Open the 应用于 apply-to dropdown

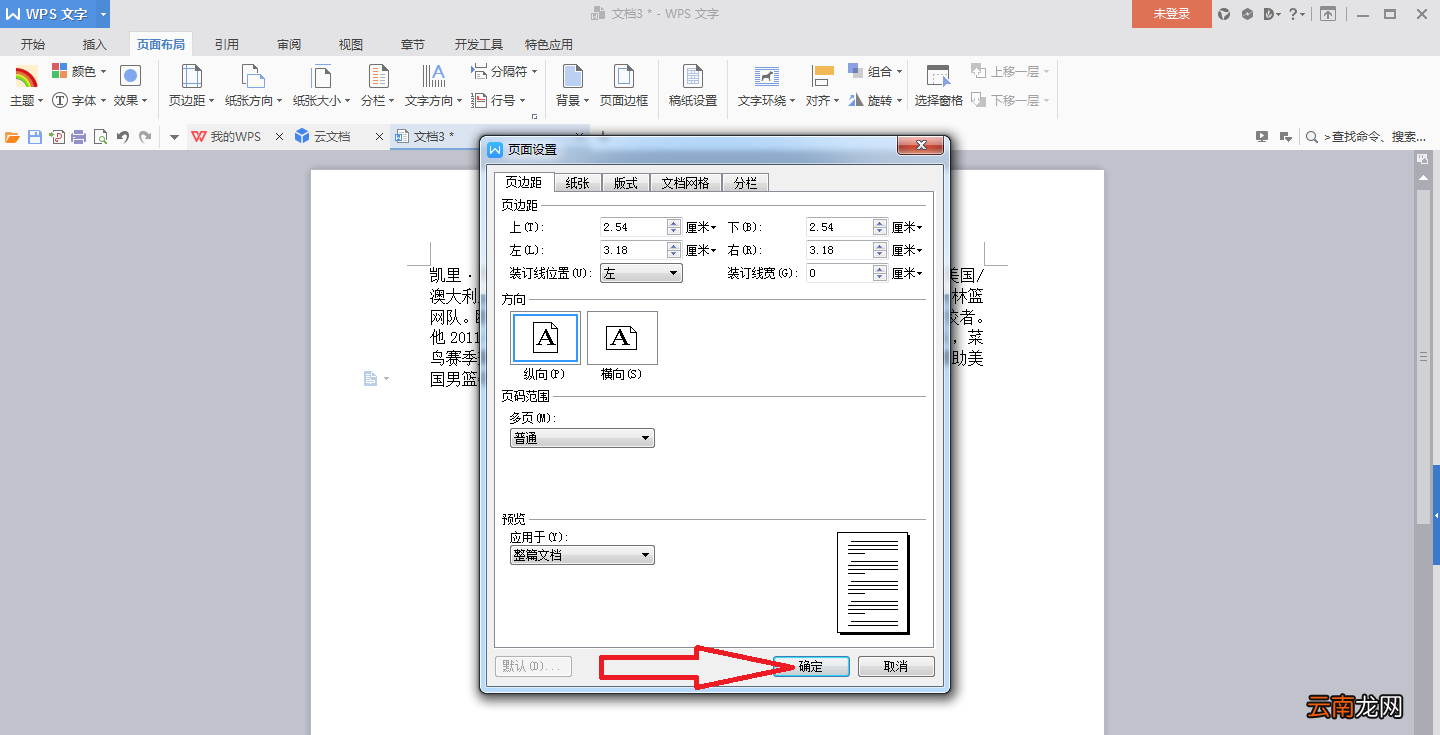point(582,555)
